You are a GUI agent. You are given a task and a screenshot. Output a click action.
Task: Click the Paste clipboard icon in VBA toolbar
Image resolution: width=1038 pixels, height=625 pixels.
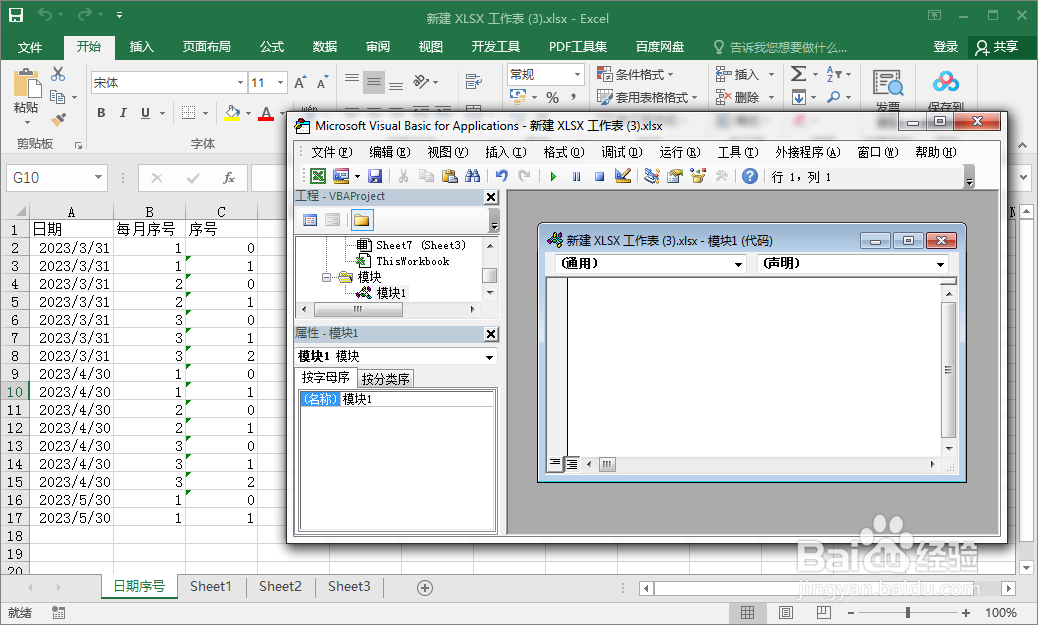pos(449,176)
